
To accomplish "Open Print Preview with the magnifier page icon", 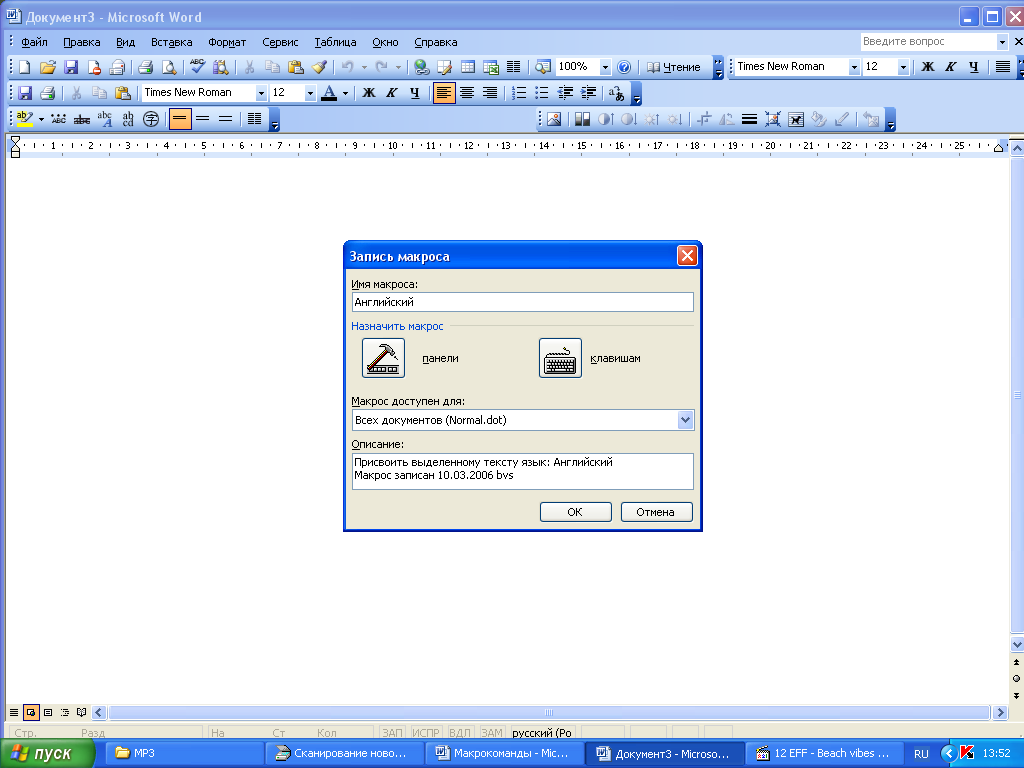I will (169, 67).
